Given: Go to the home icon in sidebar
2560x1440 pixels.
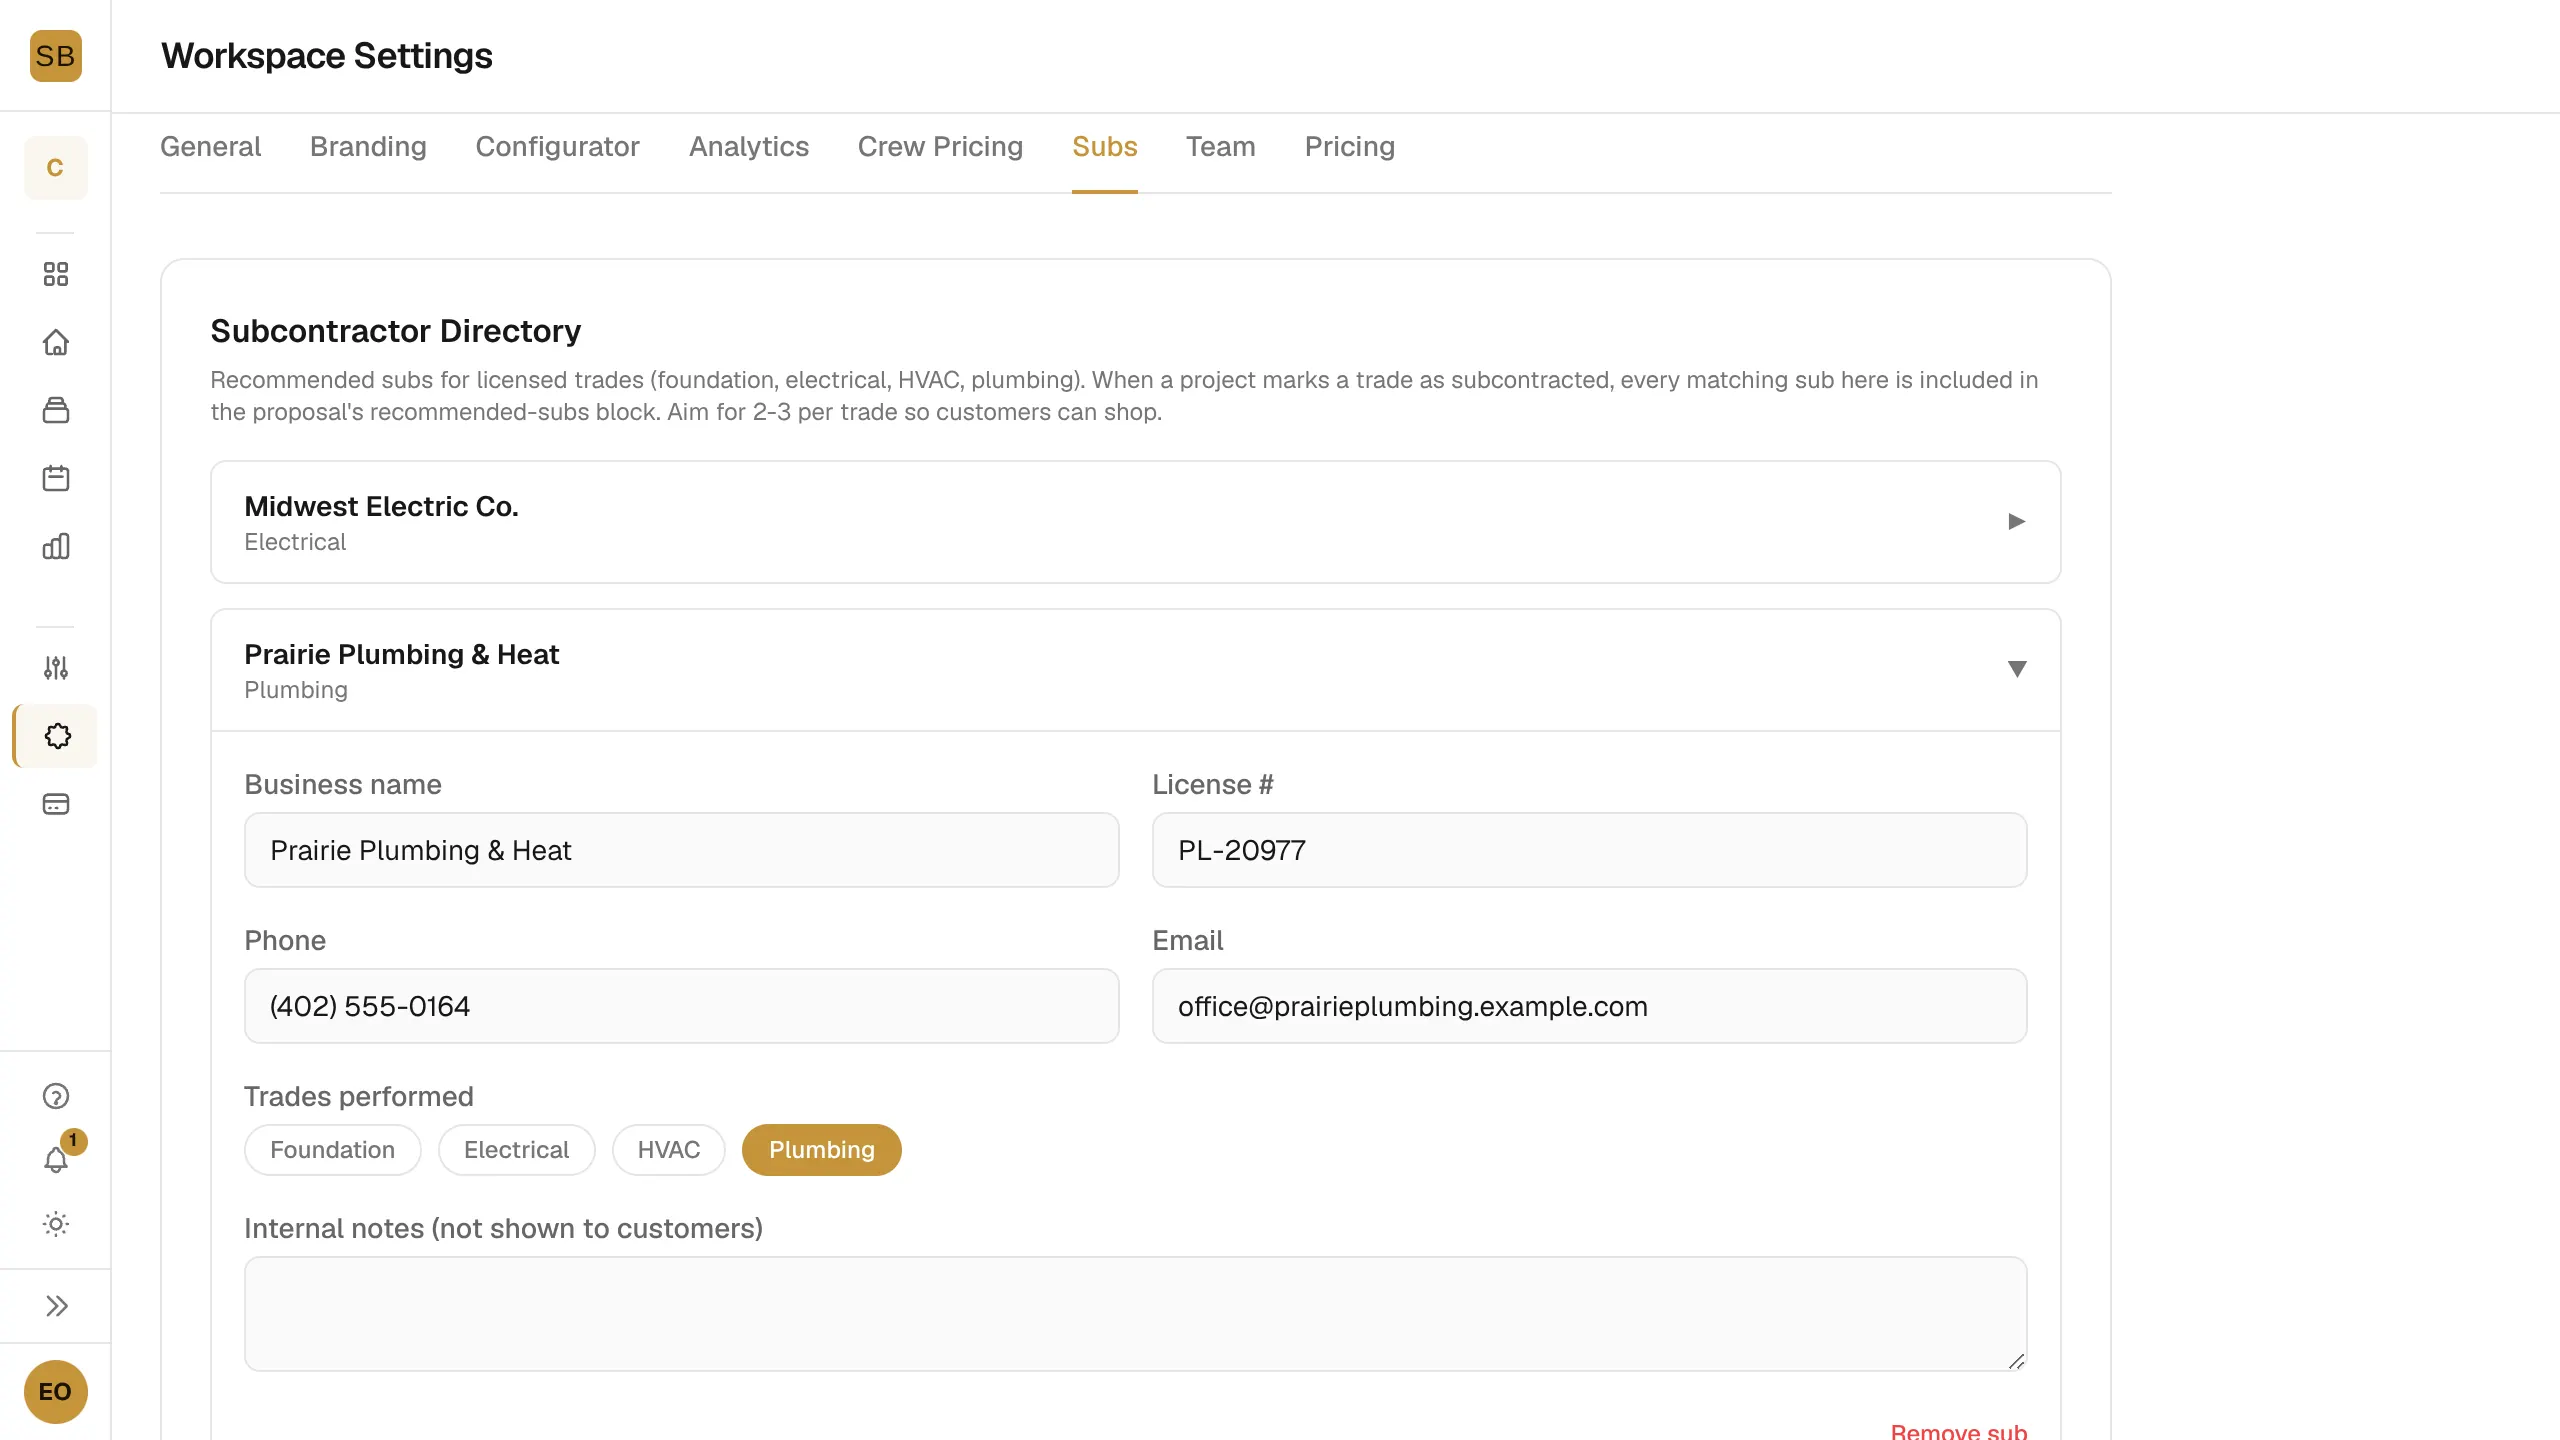Looking at the screenshot, I should pos(56,342).
